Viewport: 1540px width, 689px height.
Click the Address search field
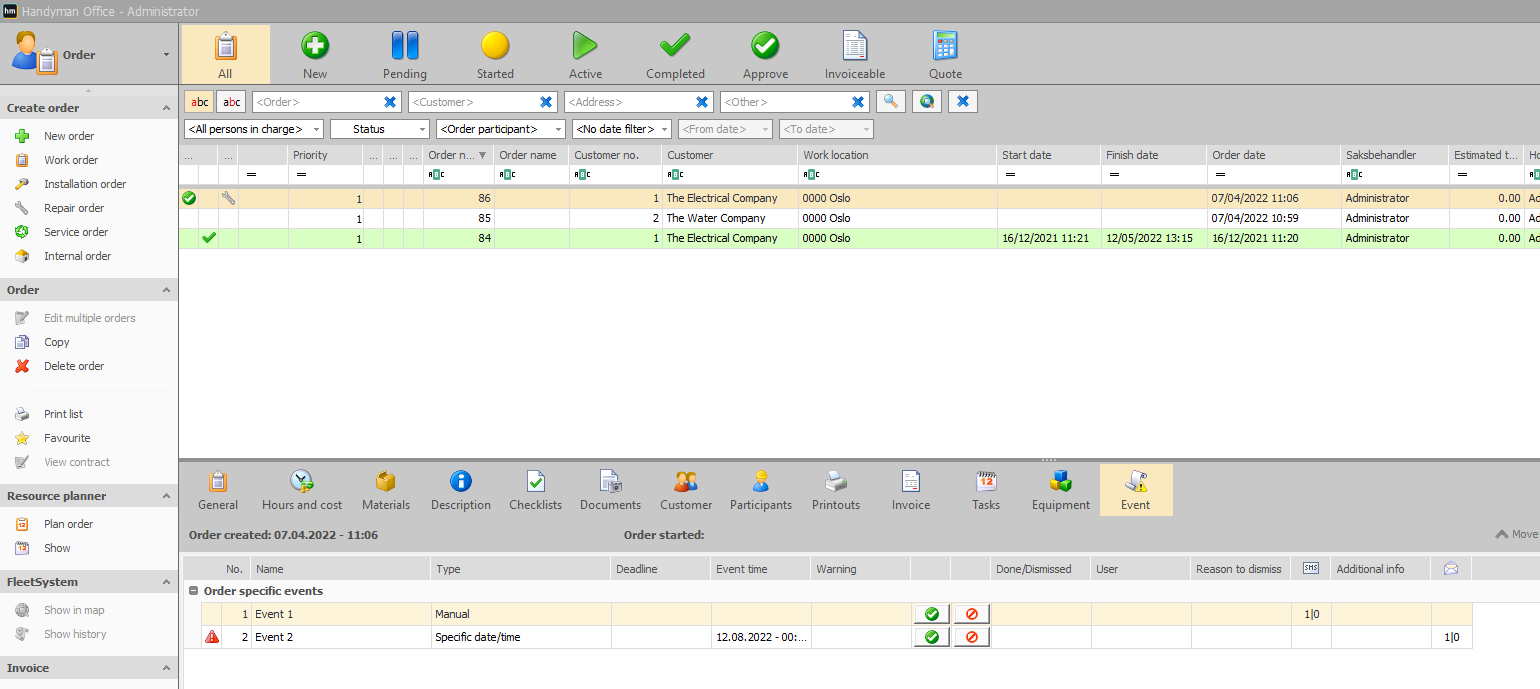click(x=628, y=102)
